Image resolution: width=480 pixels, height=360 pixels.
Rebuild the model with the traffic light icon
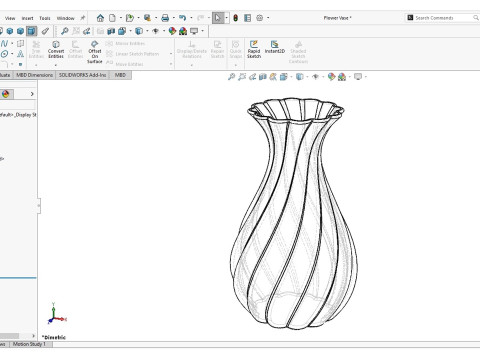(235, 18)
